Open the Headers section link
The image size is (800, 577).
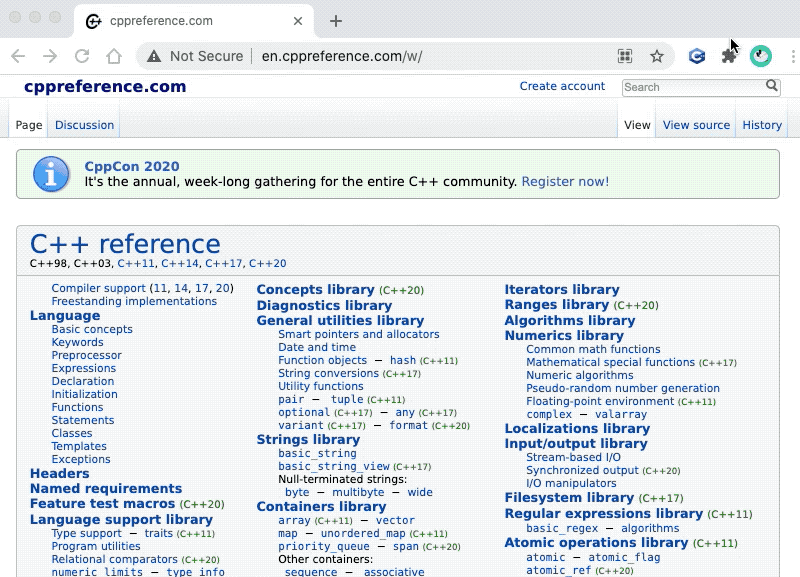point(60,473)
